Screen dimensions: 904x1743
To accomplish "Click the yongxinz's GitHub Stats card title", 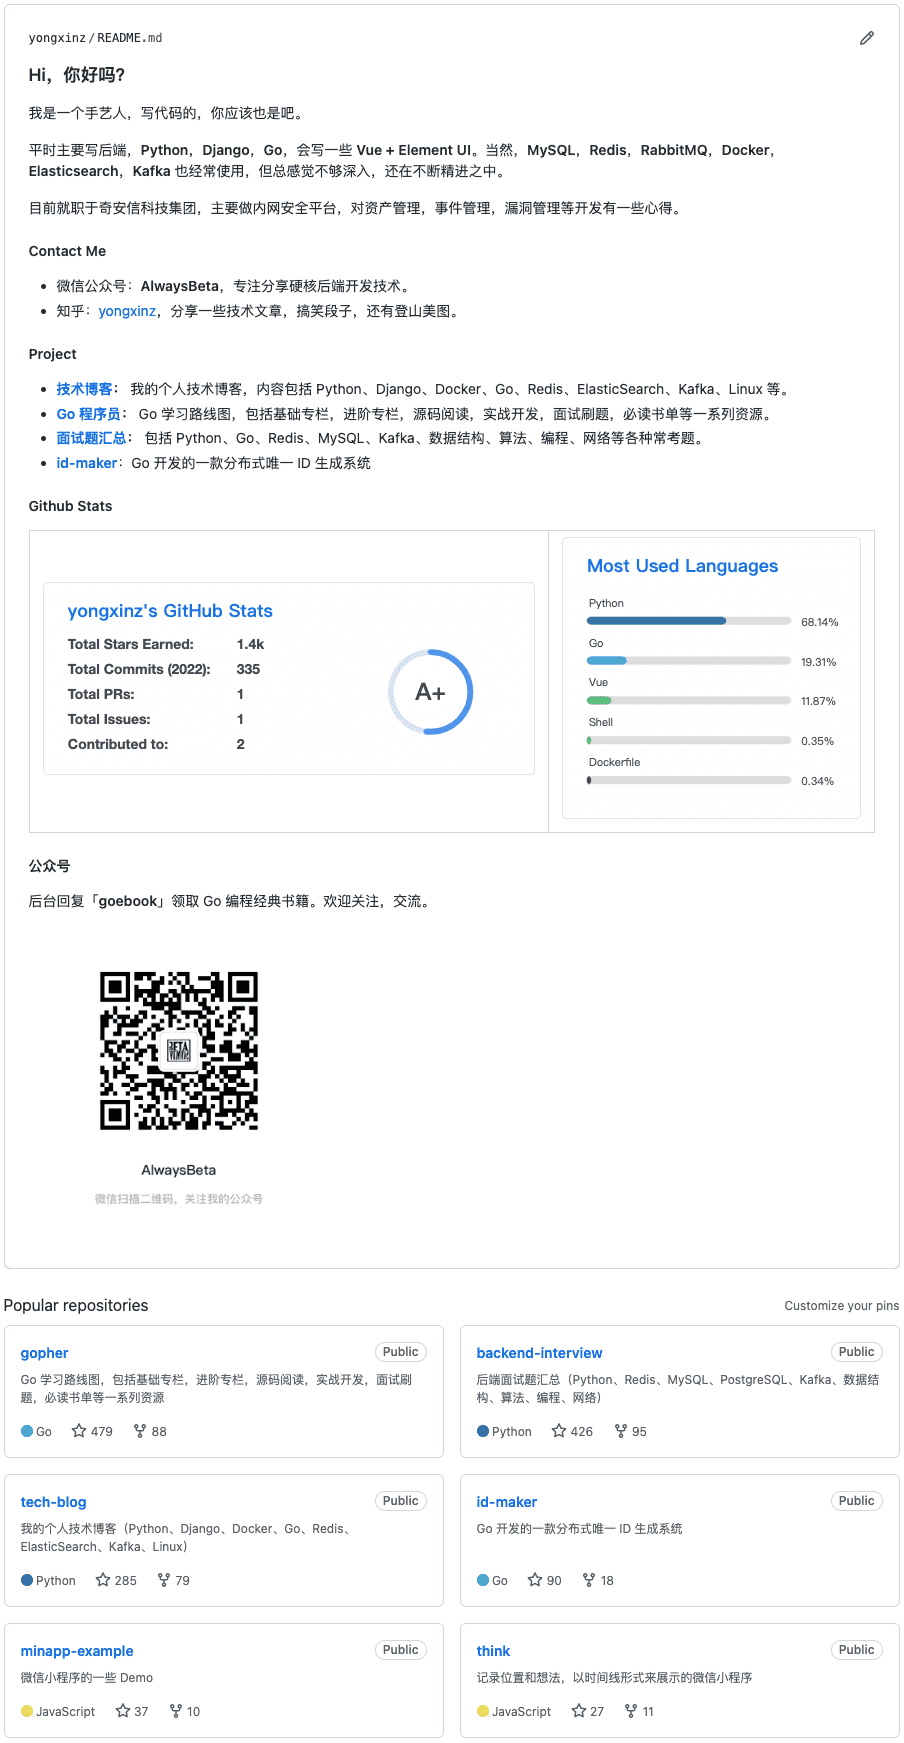I will coord(170,611).
